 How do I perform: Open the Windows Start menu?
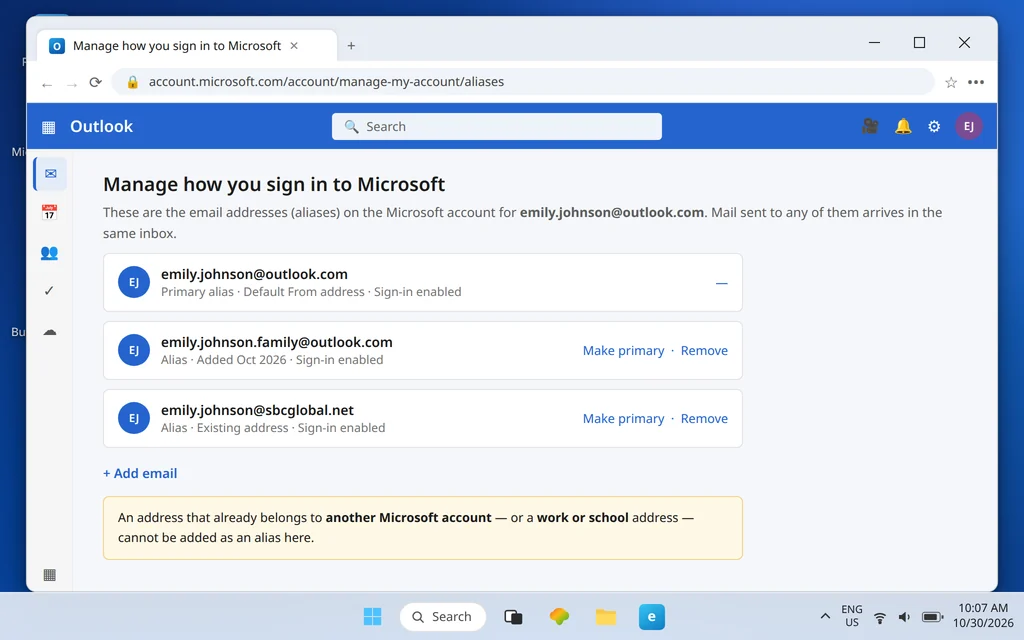(372, 616)
